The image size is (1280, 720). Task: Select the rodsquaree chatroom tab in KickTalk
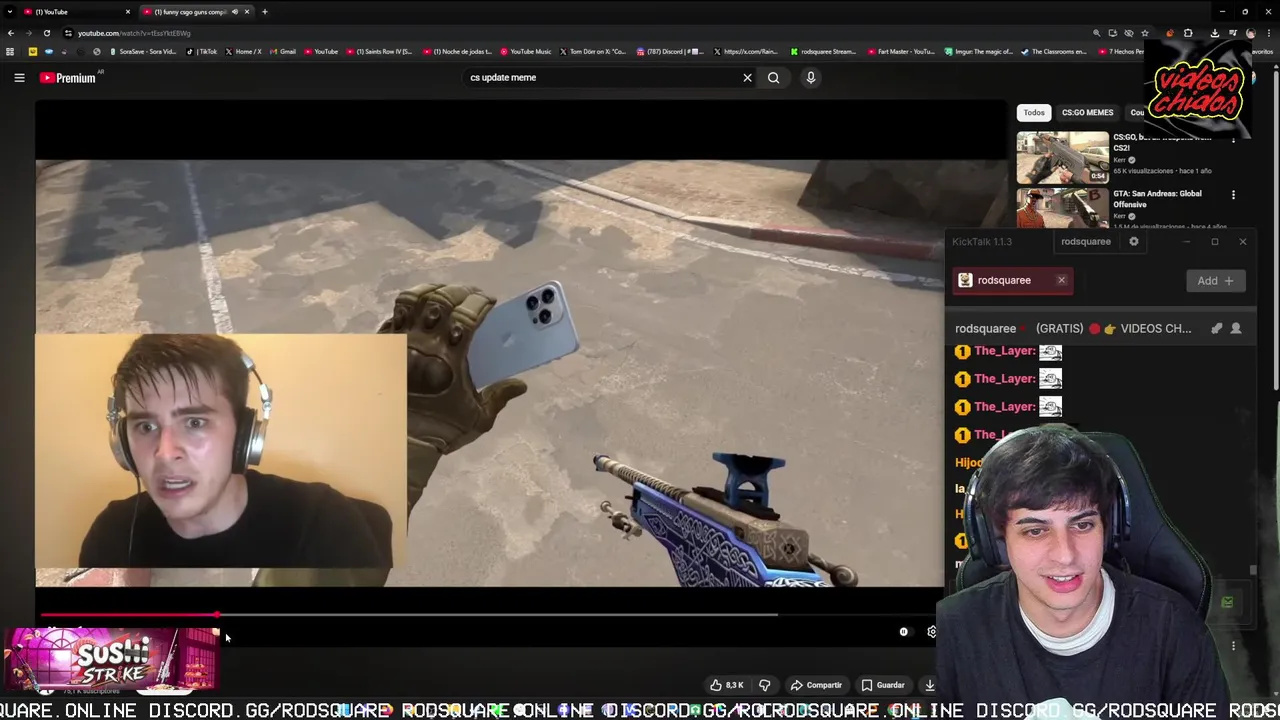click(1012, 280)
